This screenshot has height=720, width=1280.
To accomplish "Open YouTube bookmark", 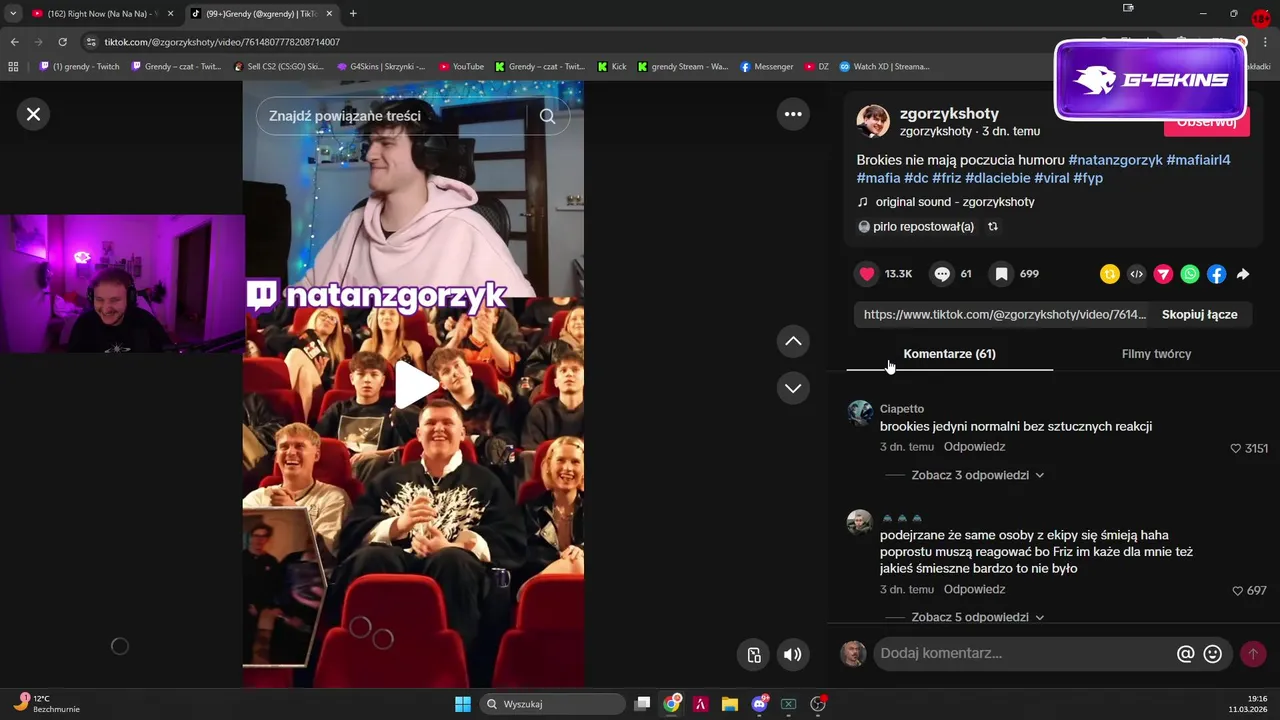I will tap(462, 67).
